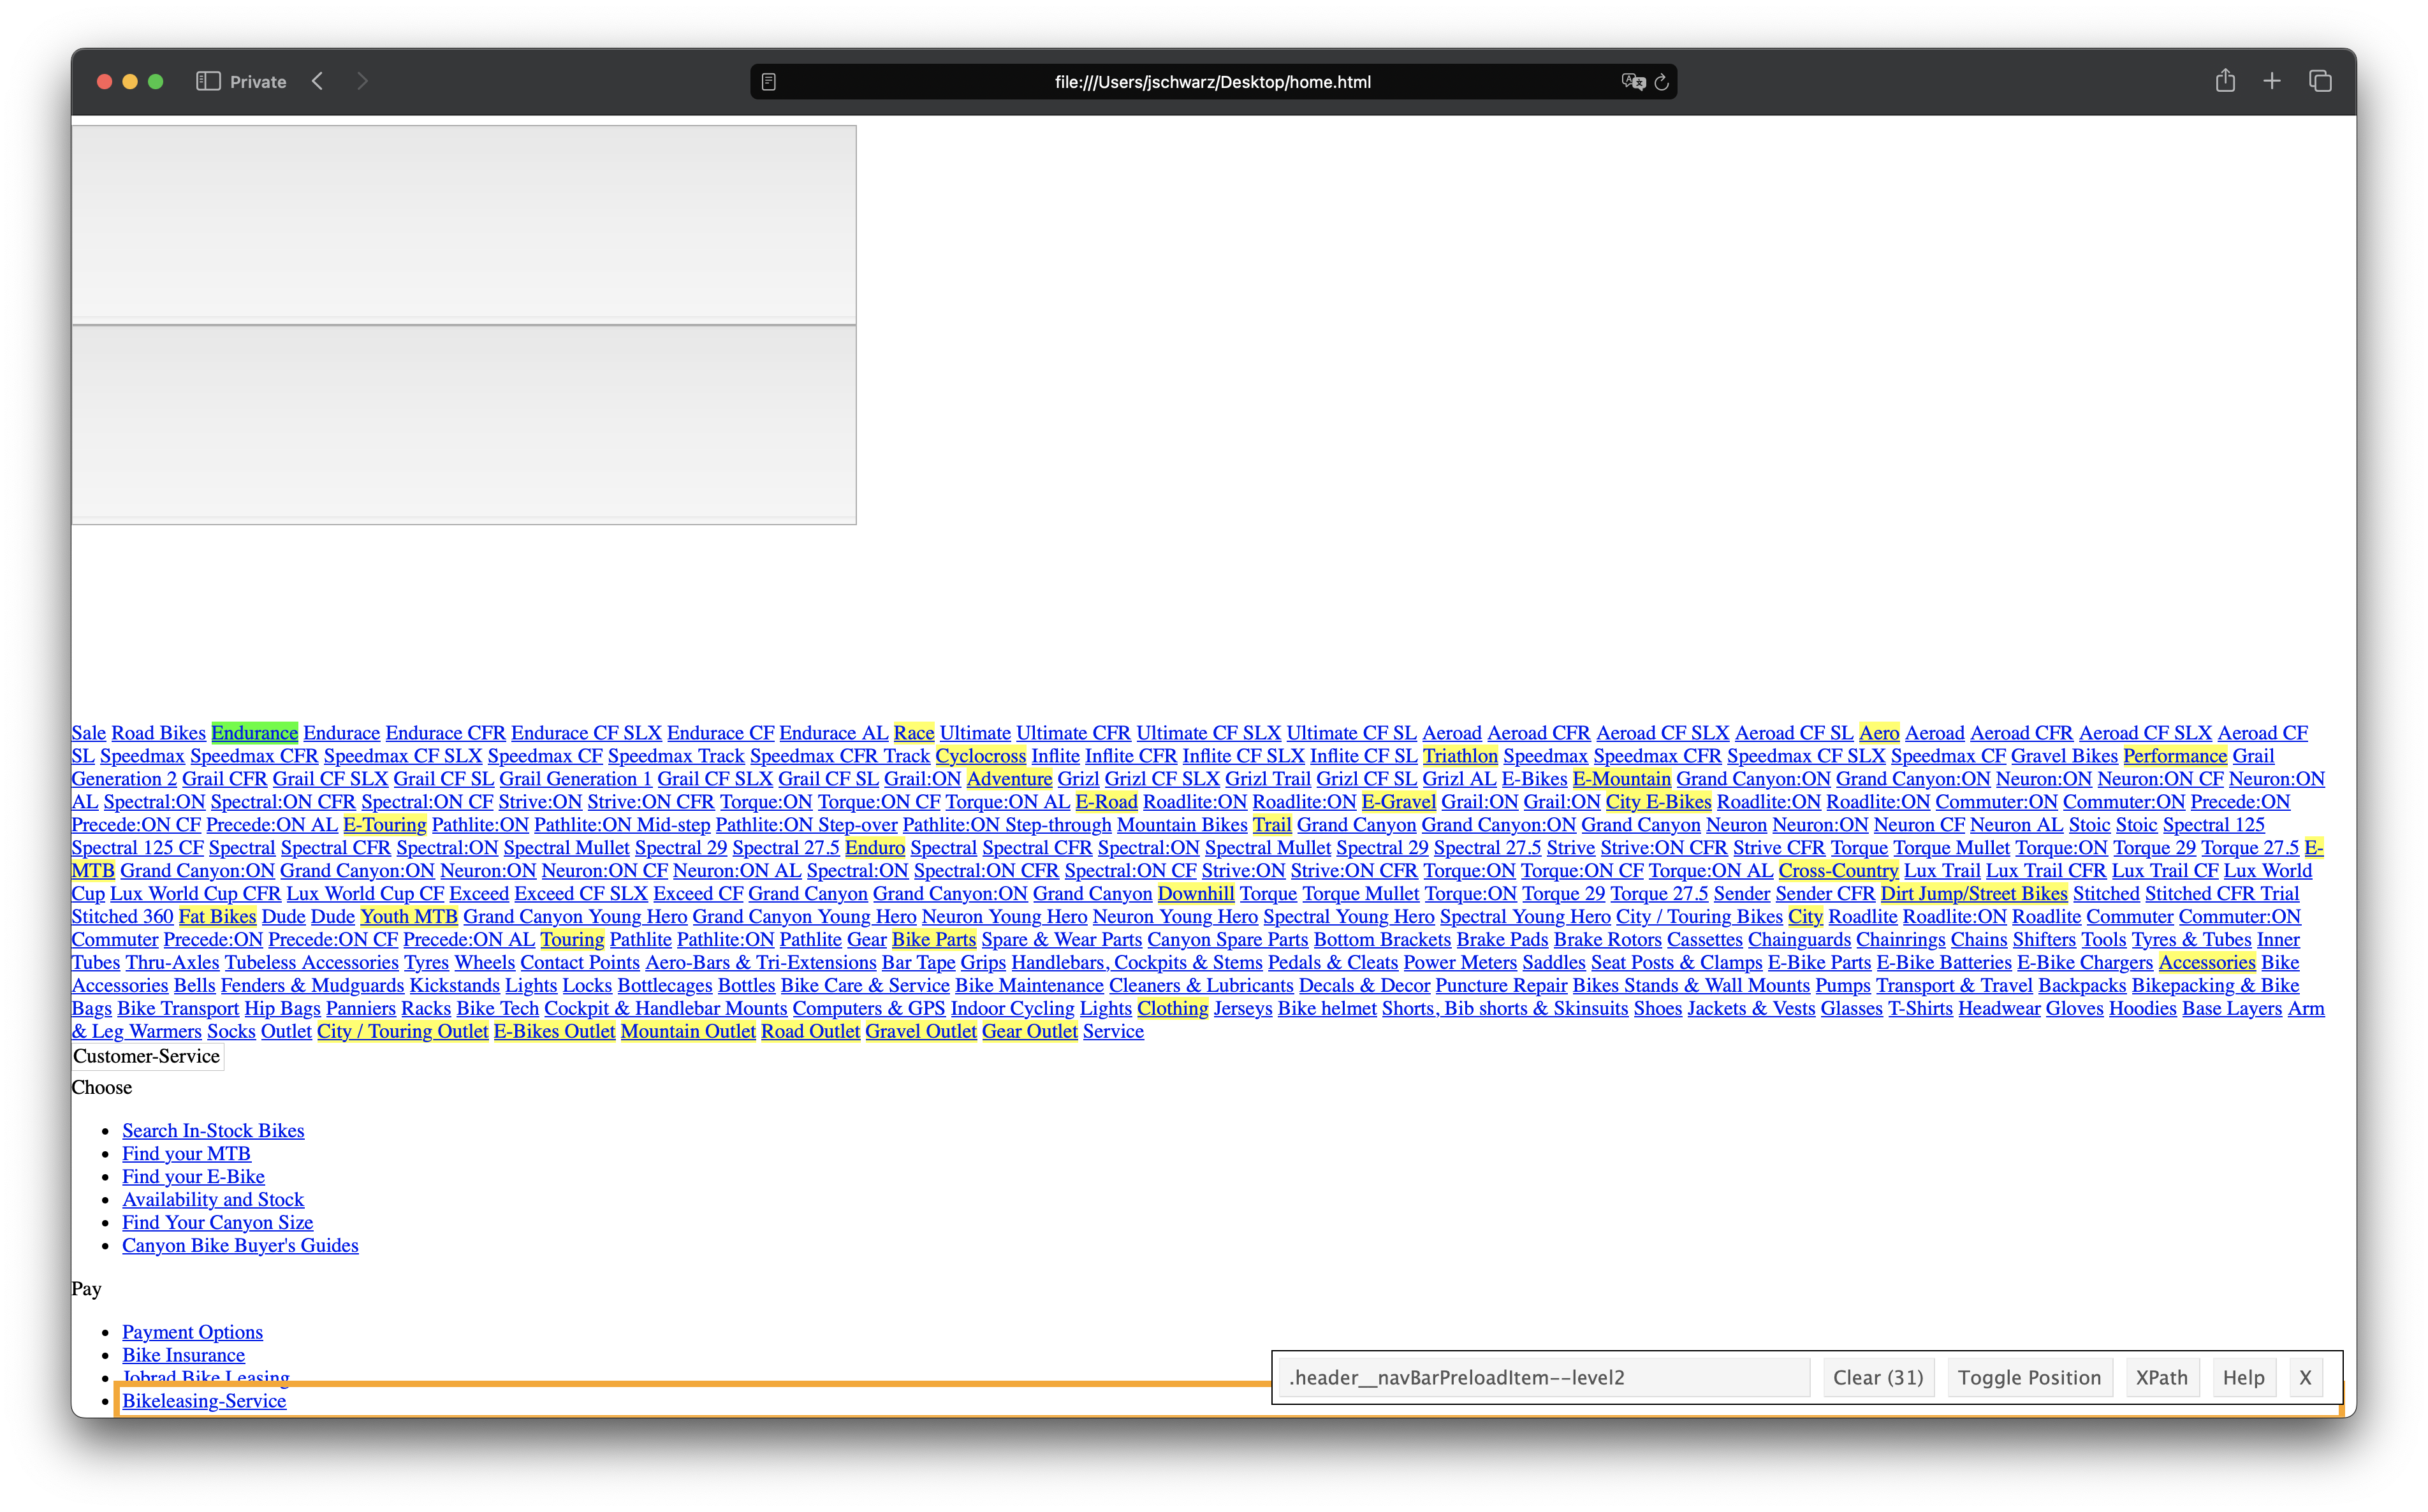Click the highlighted Cross-Country link

point(1838,871)
